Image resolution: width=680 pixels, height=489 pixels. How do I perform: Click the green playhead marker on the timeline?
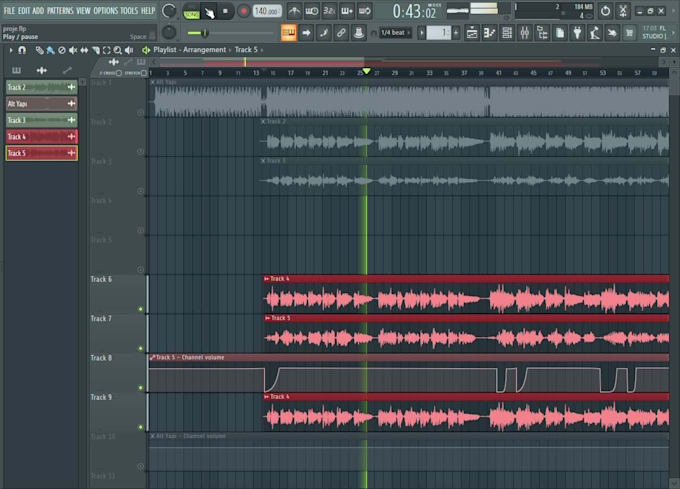[x=366, y=71]
